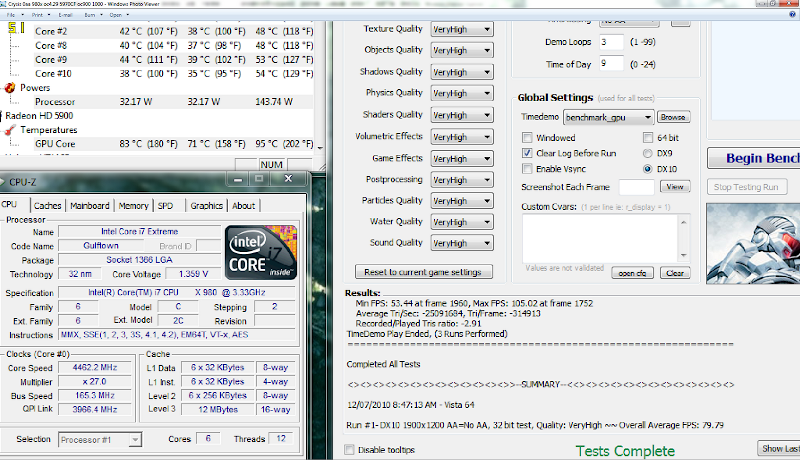800x460 pixels.
Task: Click inside the Custom Cvars text area
Action: [x=601, y=238]
